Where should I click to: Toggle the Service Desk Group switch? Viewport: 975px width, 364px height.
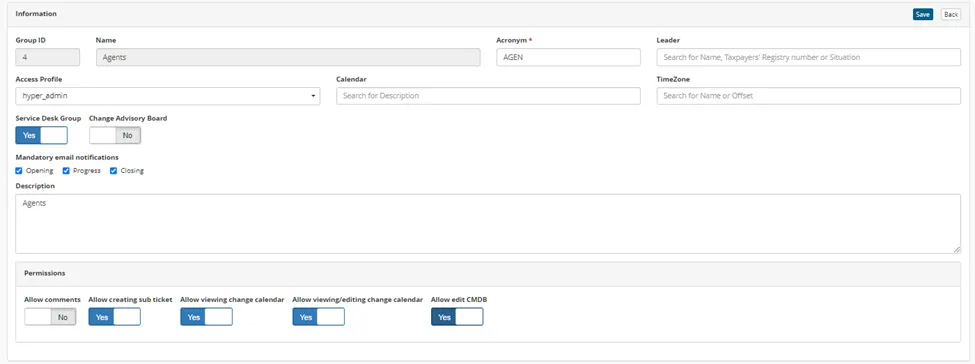click(x=42, y=135)
